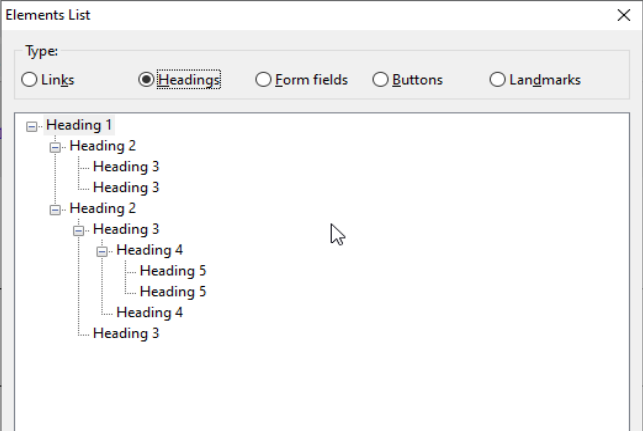
Task: Select the second Heading 5 item
Action: coord(173,292)
